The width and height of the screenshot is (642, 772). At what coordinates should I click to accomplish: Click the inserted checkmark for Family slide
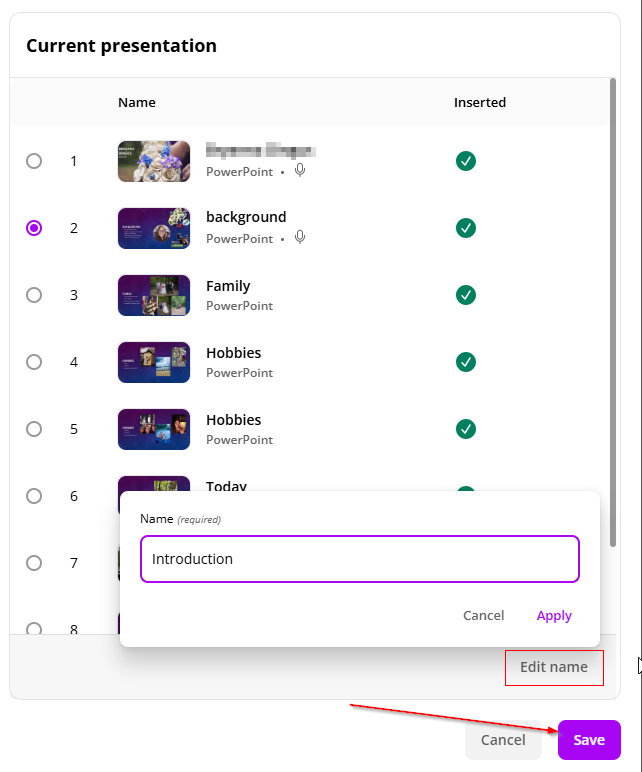pos(466,295)
